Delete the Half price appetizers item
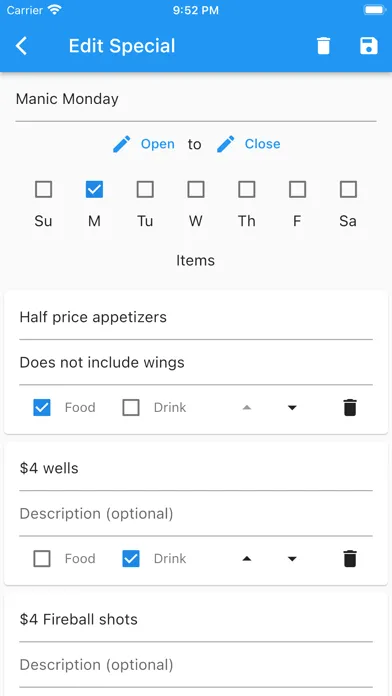Screen dimensions: 392x696 click(350, 407)
